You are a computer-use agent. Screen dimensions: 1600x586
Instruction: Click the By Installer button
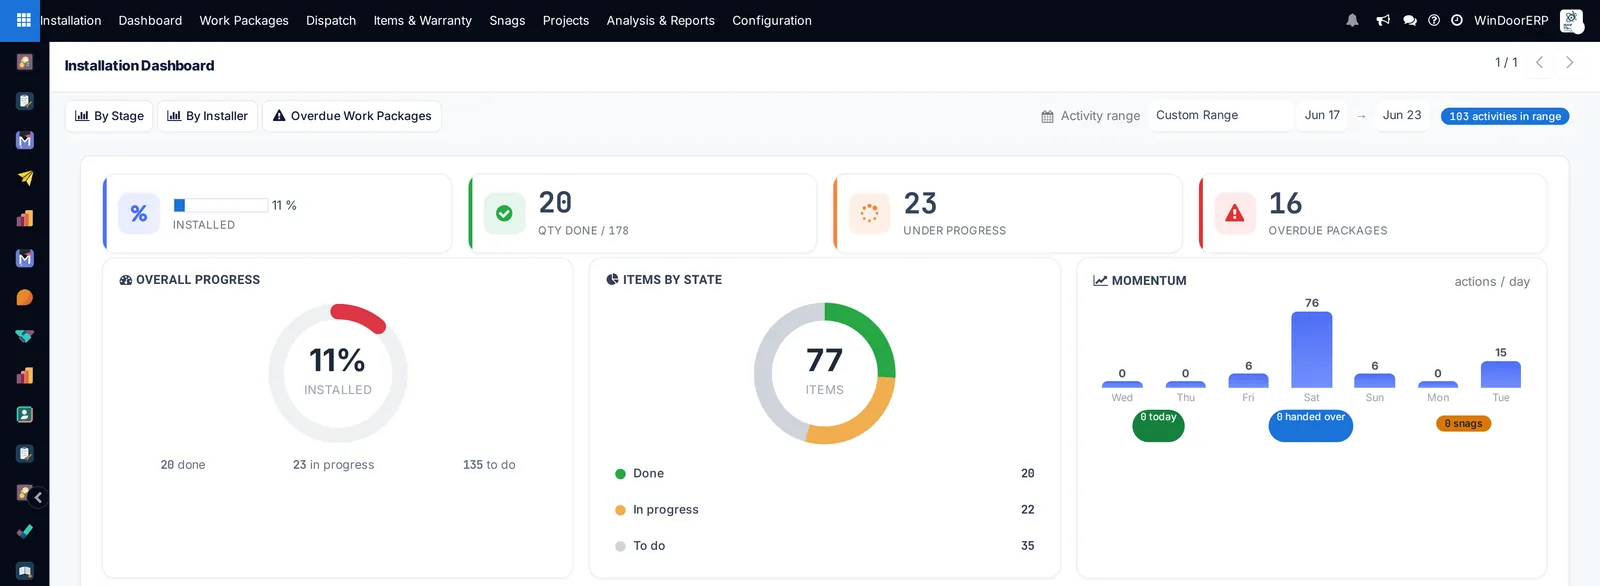(x=208, y=116)
